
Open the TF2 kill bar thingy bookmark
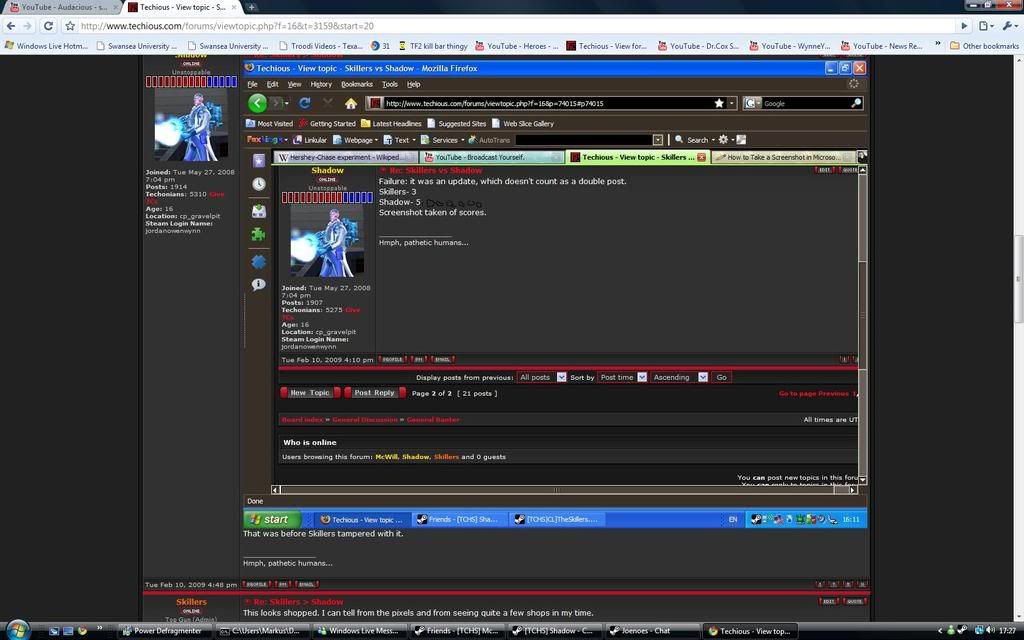[x=433, y=46]
